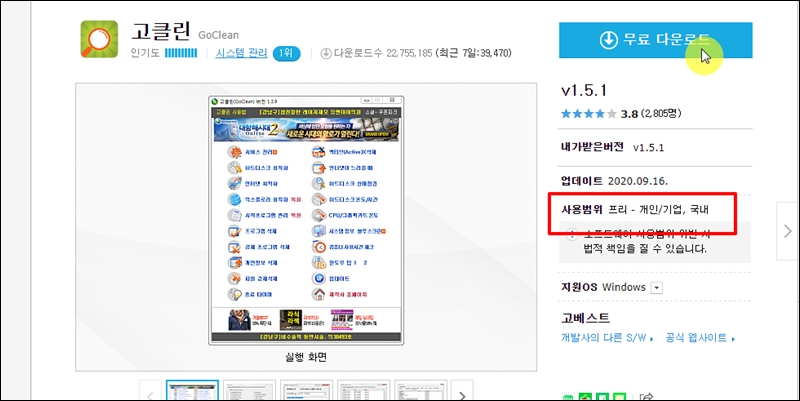Open the 시스템 관리 category link

pyautogui.click(x=241, y=53)
